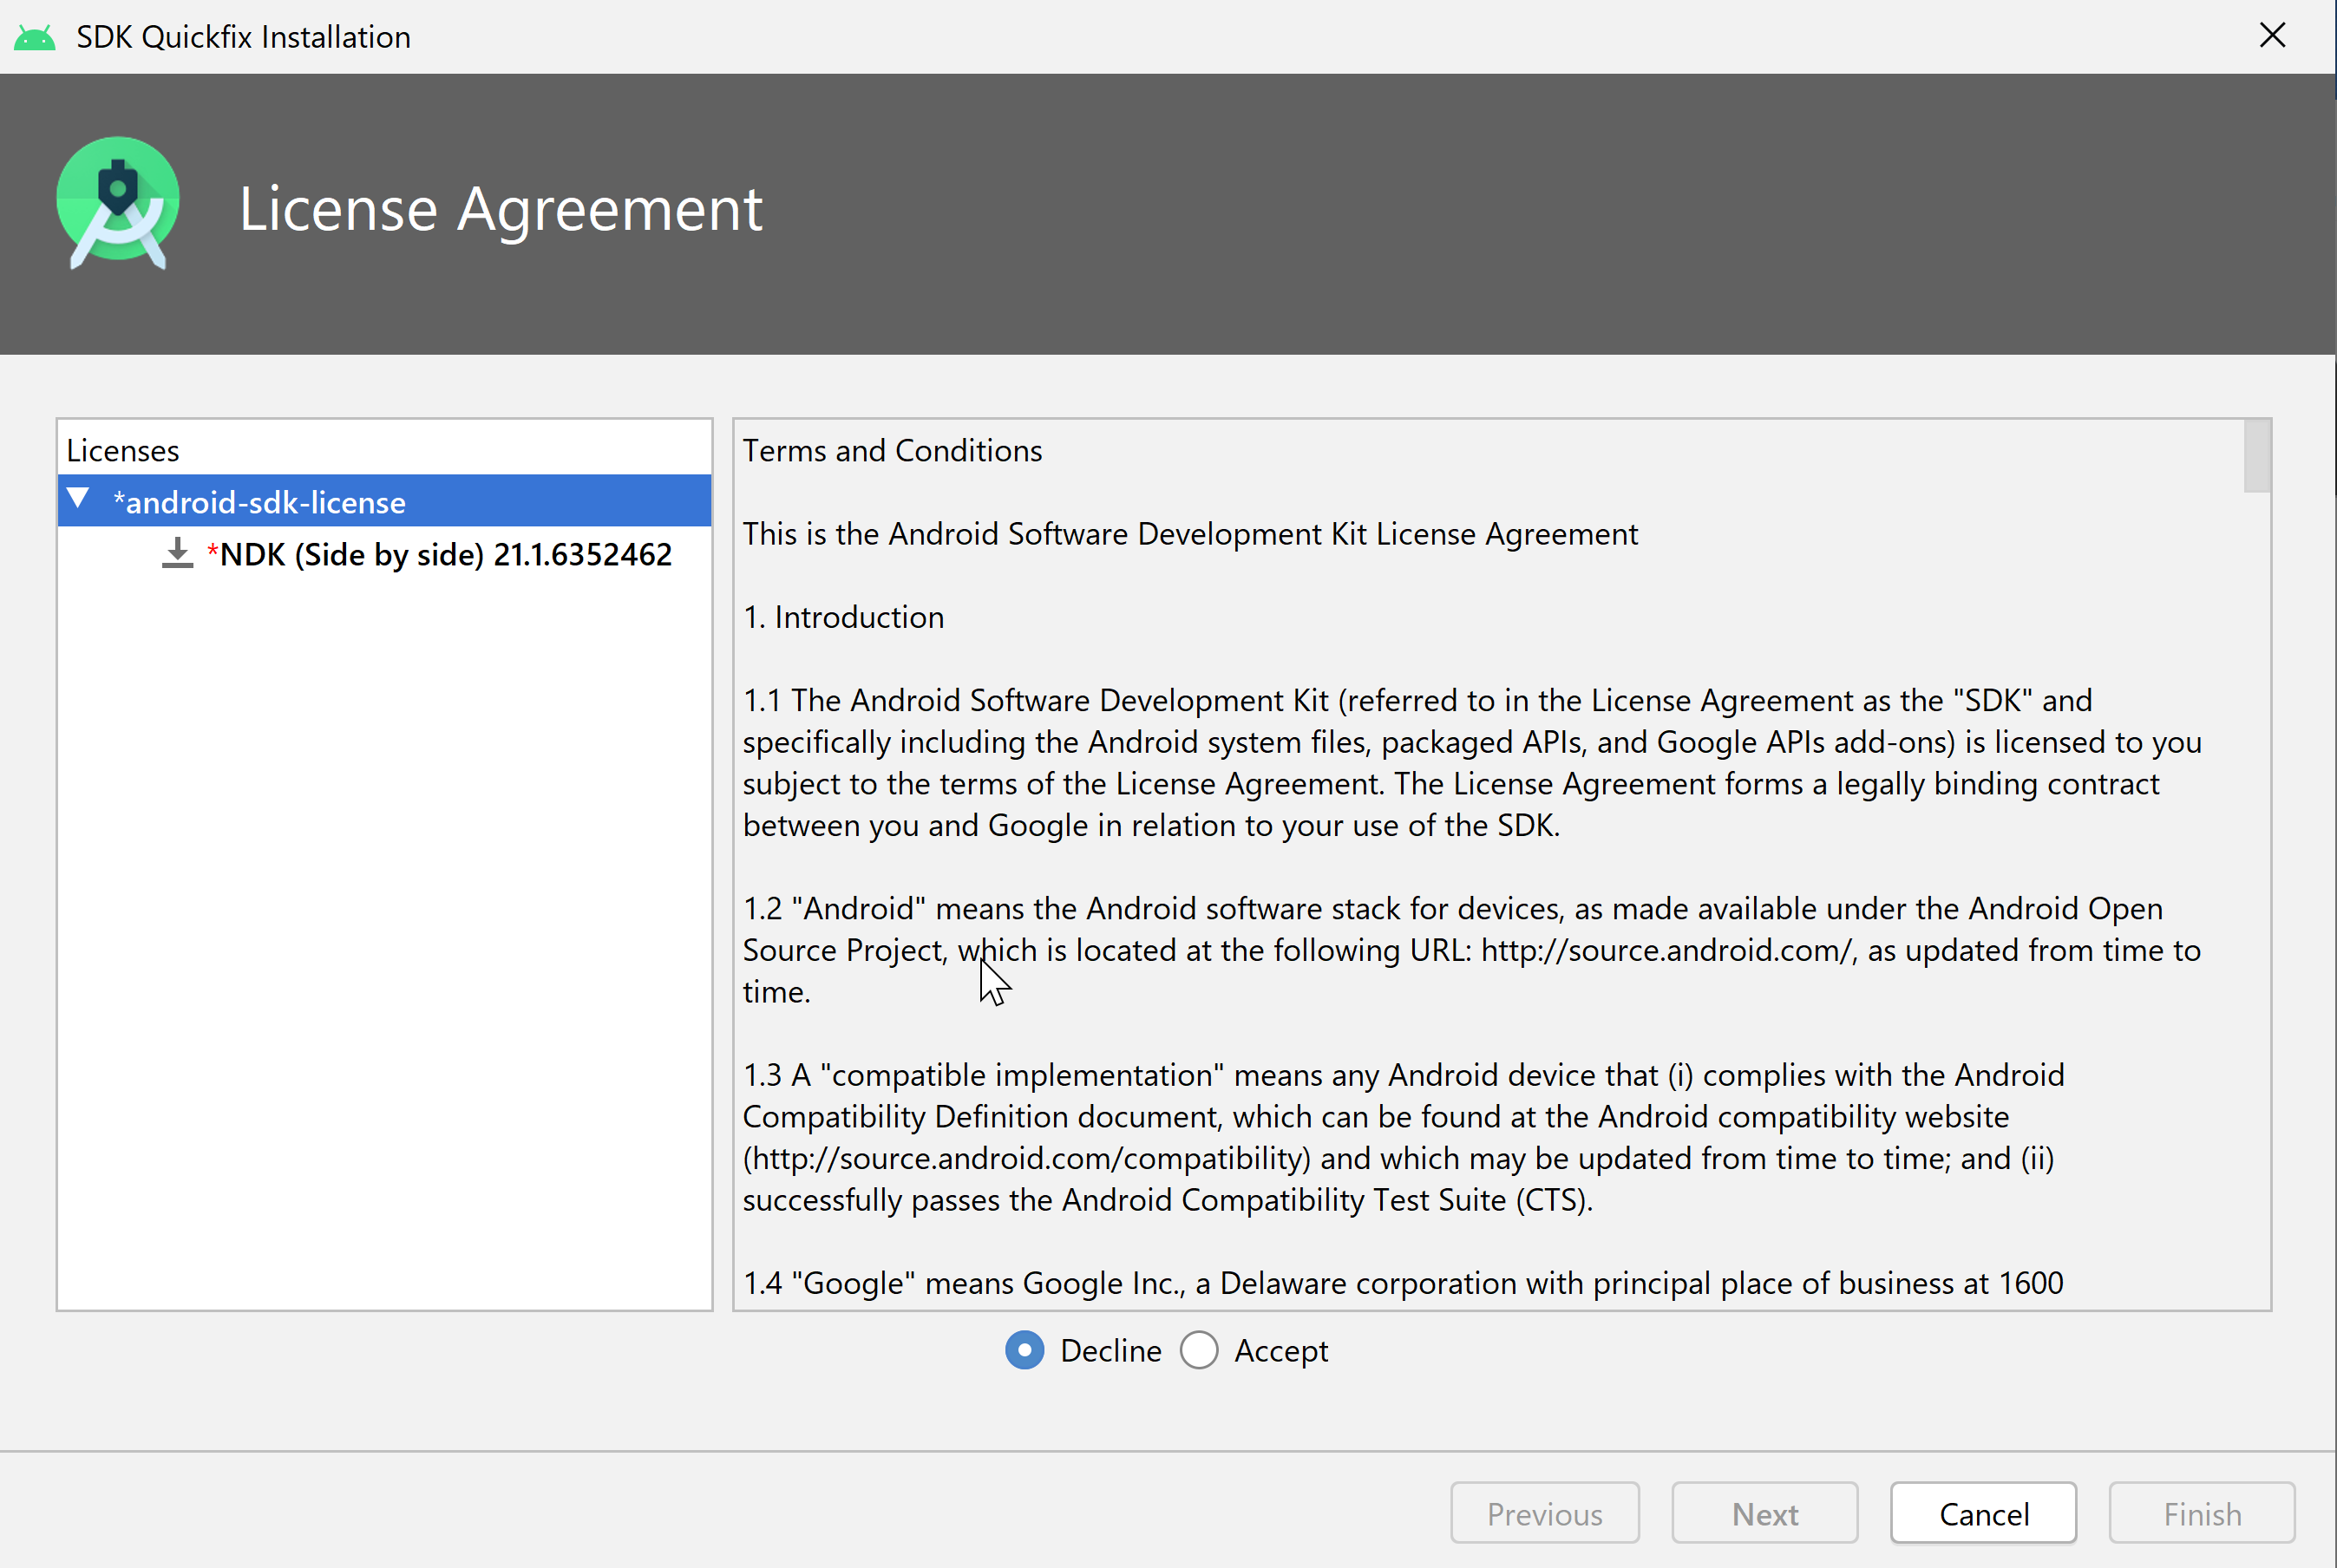Click the http://source.android.com/compatibility URL text
This screenshot has width=2337, height=1568.
1026,1158
